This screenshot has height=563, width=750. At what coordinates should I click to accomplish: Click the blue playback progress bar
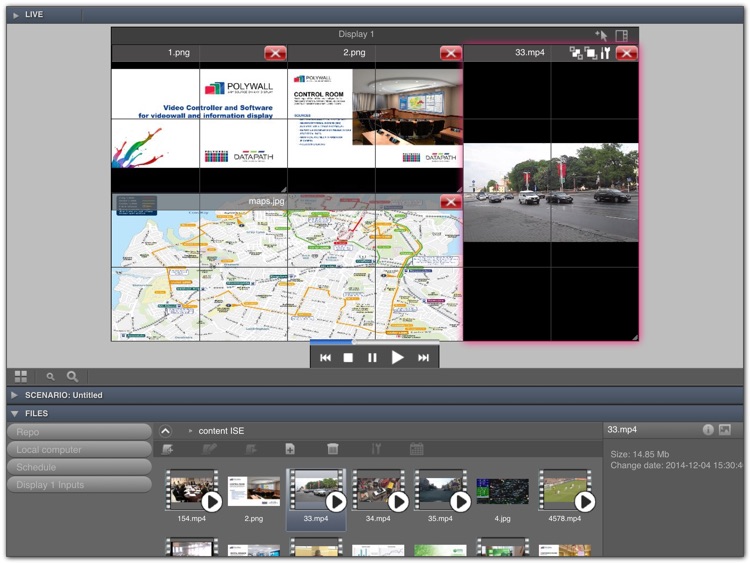332,342
